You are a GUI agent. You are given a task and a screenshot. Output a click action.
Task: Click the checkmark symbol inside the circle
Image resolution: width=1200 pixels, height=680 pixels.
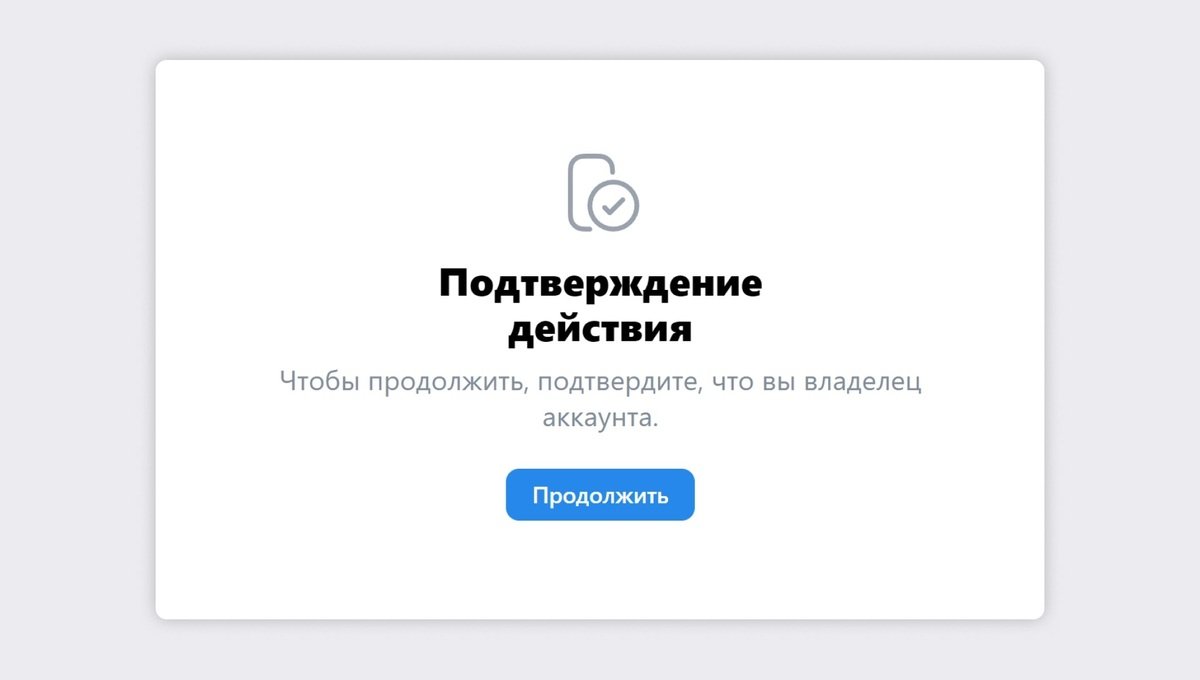[x=614, y=205]
